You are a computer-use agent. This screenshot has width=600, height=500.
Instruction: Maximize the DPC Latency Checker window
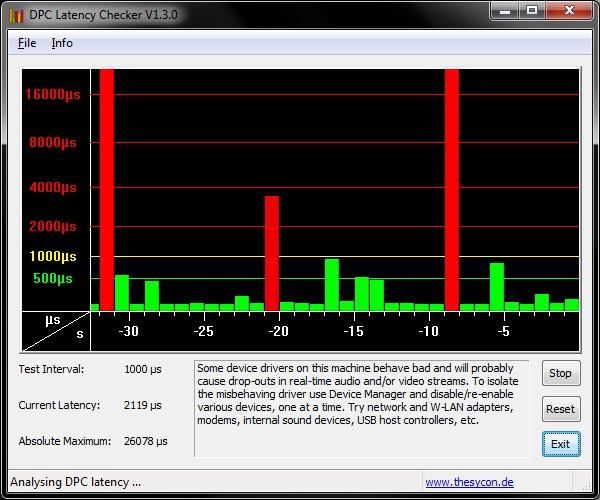(x=532, y=10)
